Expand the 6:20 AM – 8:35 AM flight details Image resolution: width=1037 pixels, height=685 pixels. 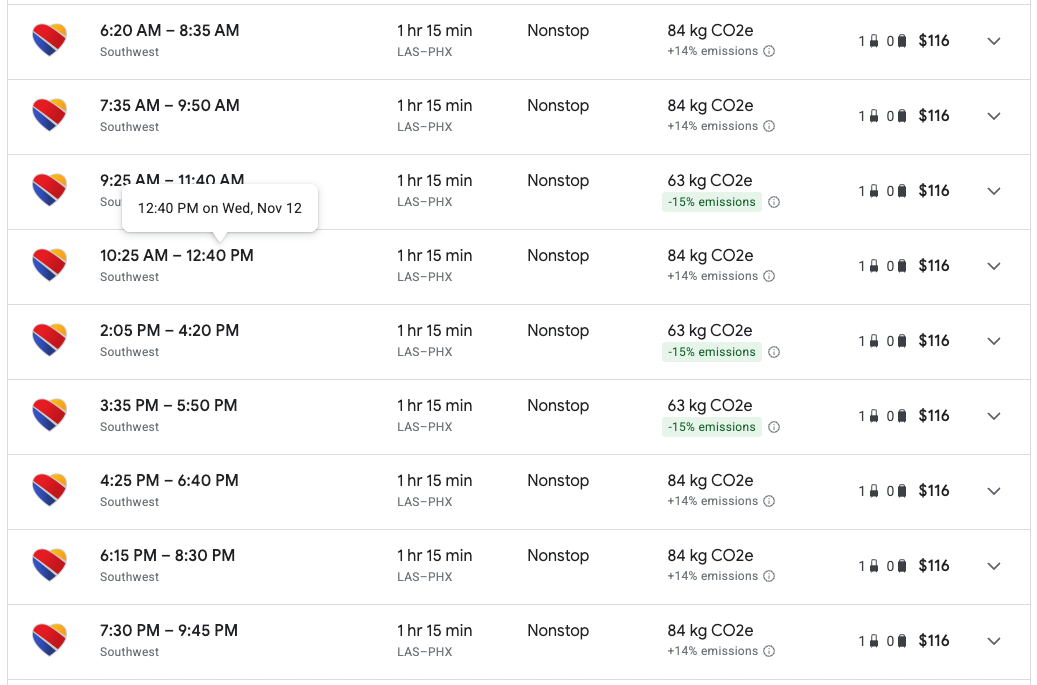tap(993, 41)
